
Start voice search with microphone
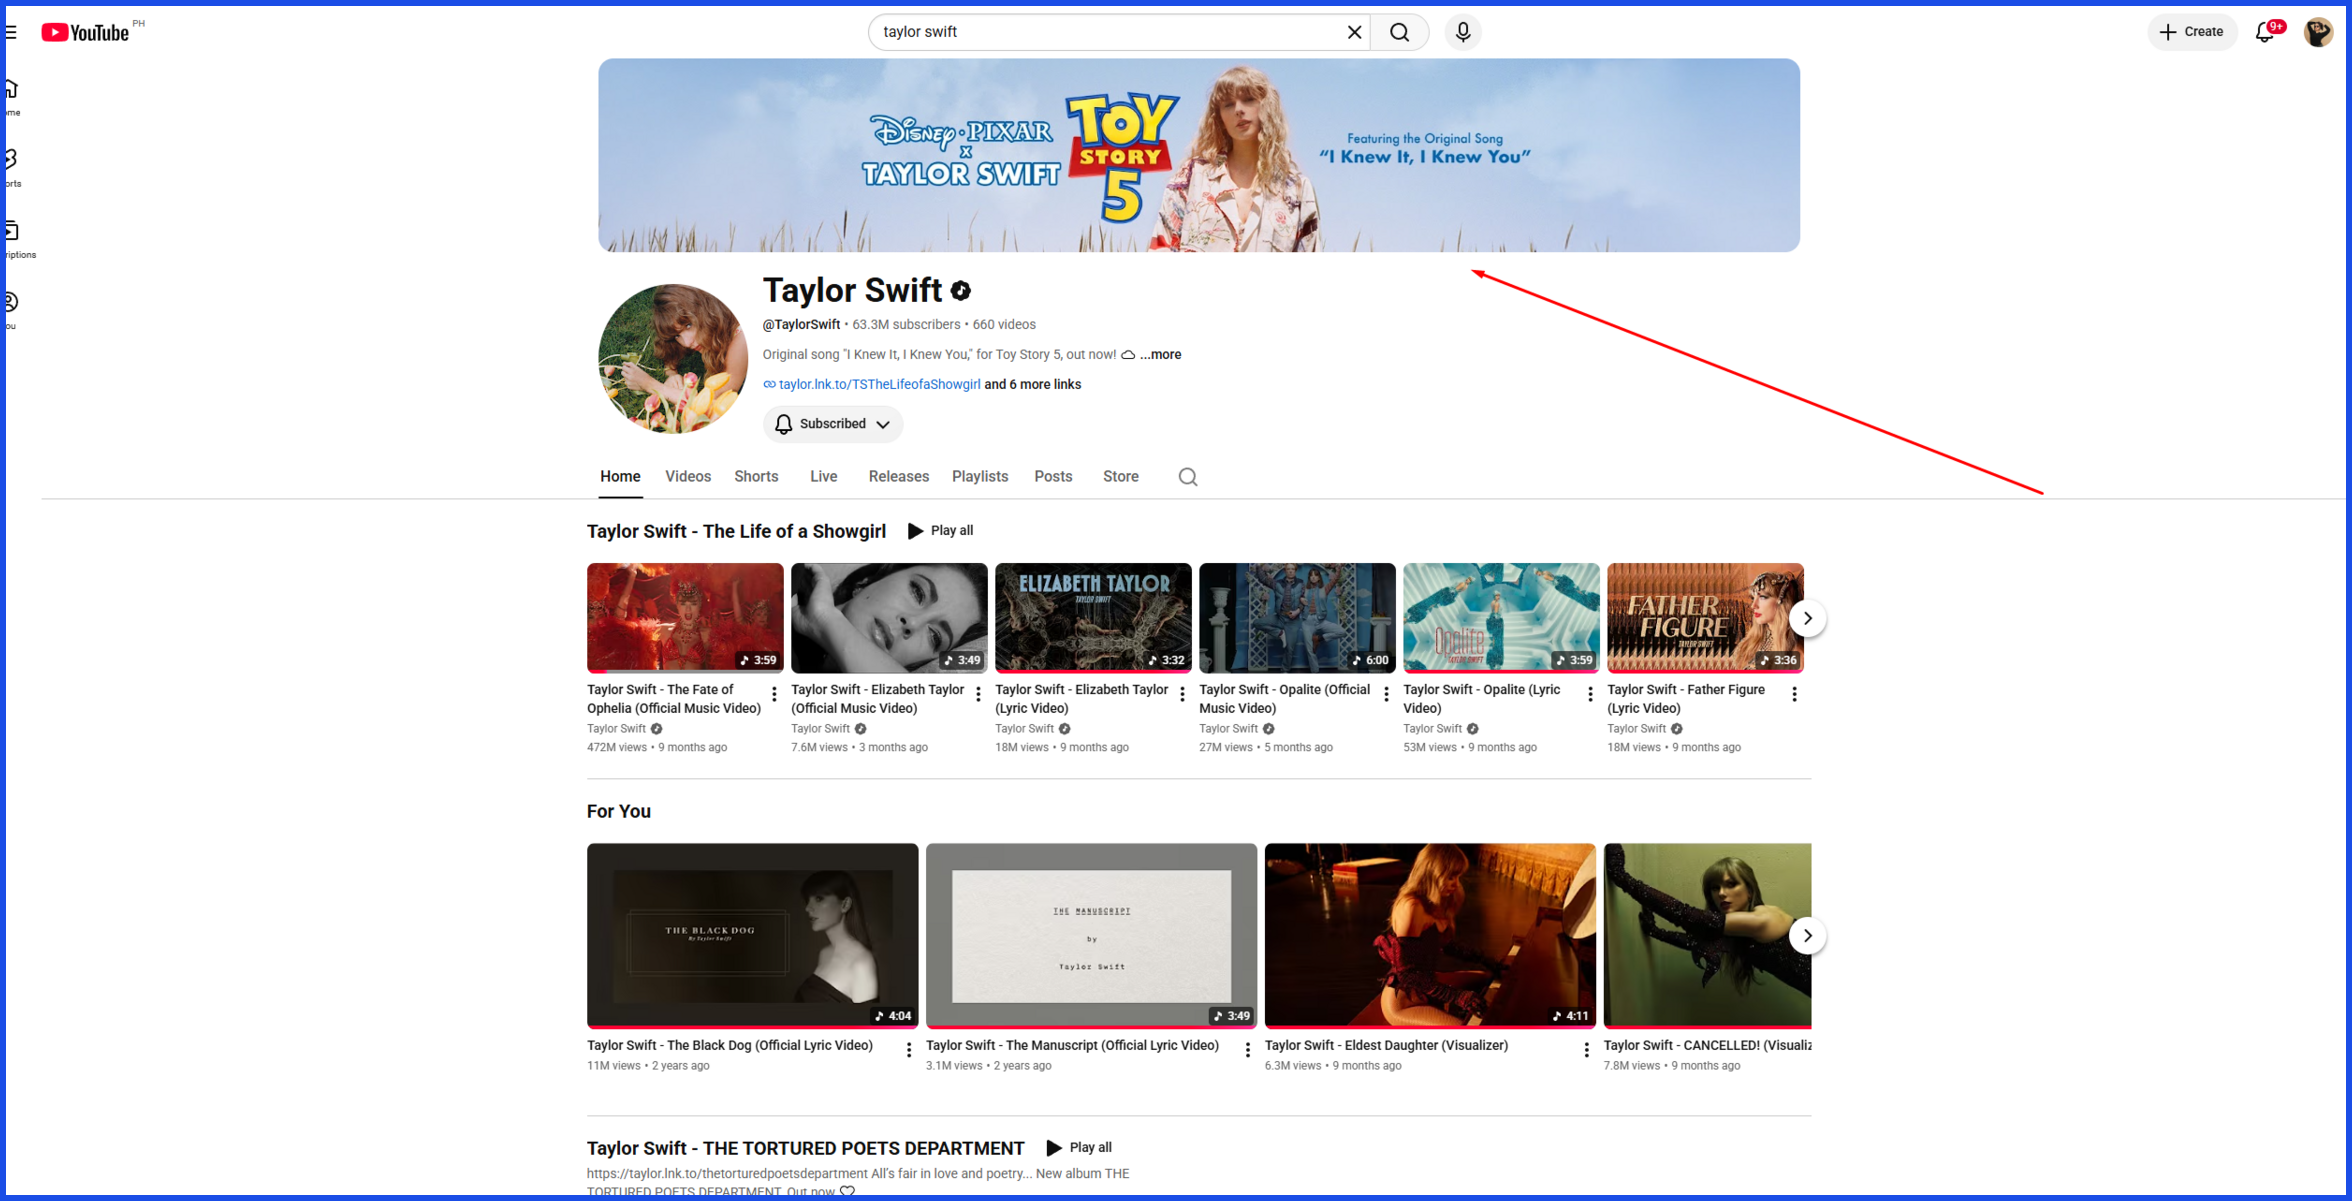[x=1463, y=32]
